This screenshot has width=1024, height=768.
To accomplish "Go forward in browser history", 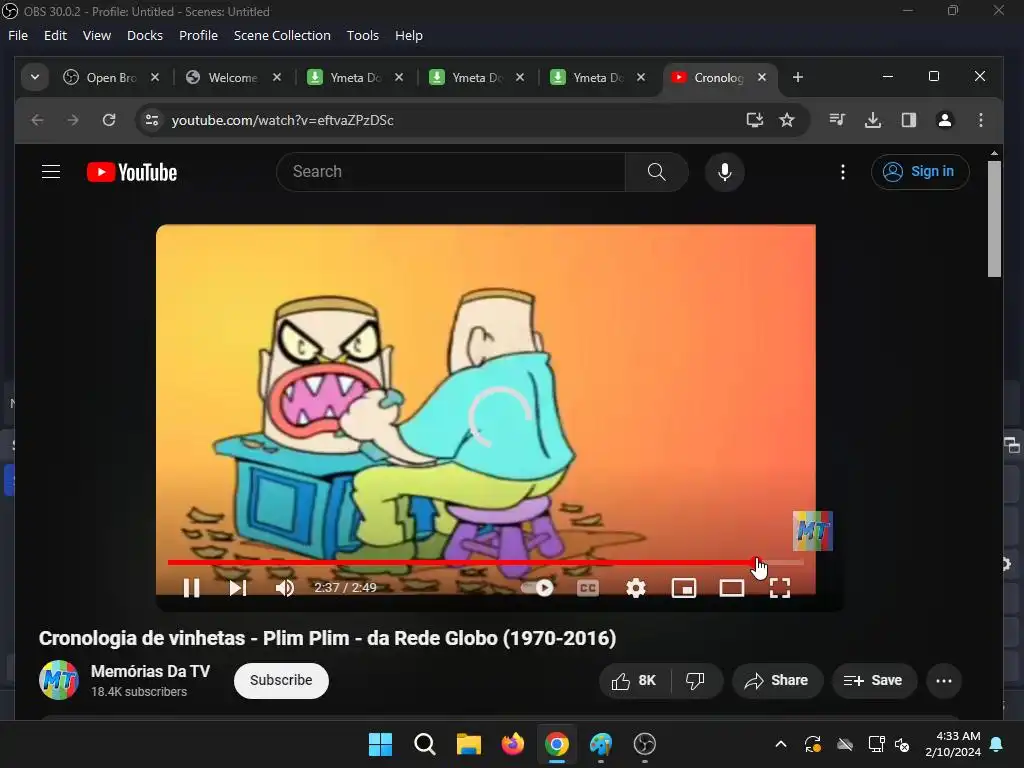I will [x=73, y=120].
